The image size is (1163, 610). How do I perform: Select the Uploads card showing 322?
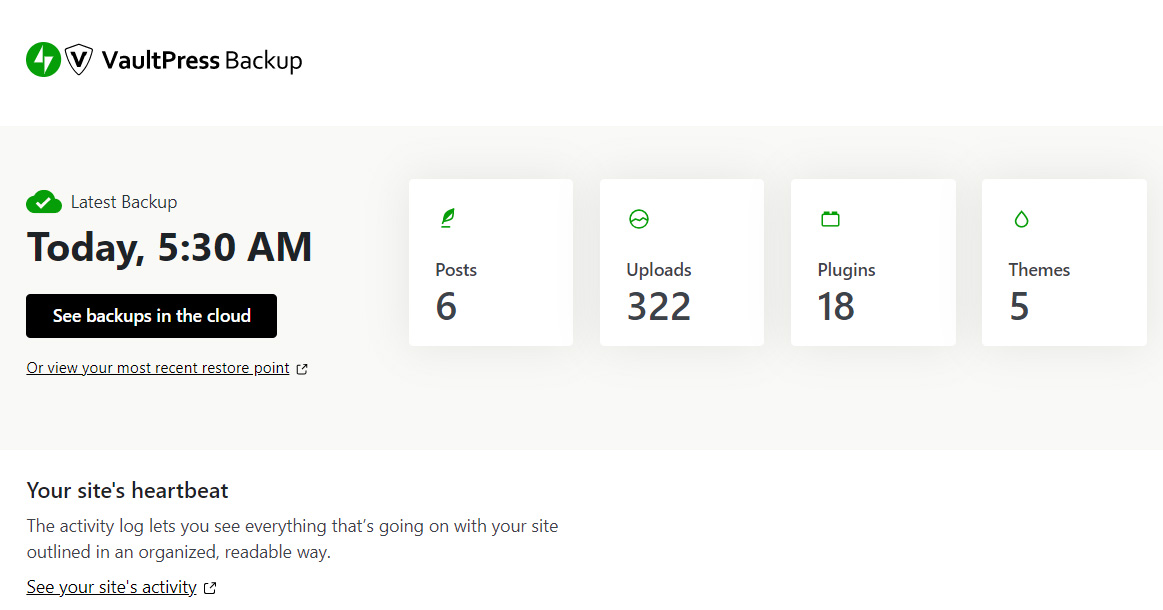point(681,262)
